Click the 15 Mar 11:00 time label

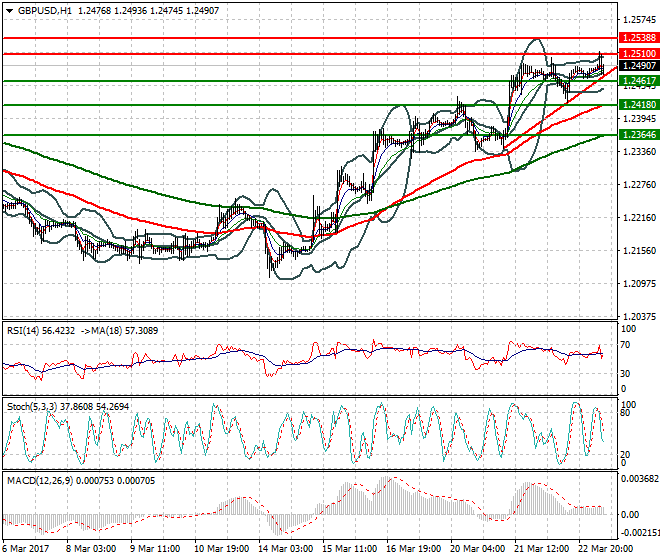tap(349, 549)
